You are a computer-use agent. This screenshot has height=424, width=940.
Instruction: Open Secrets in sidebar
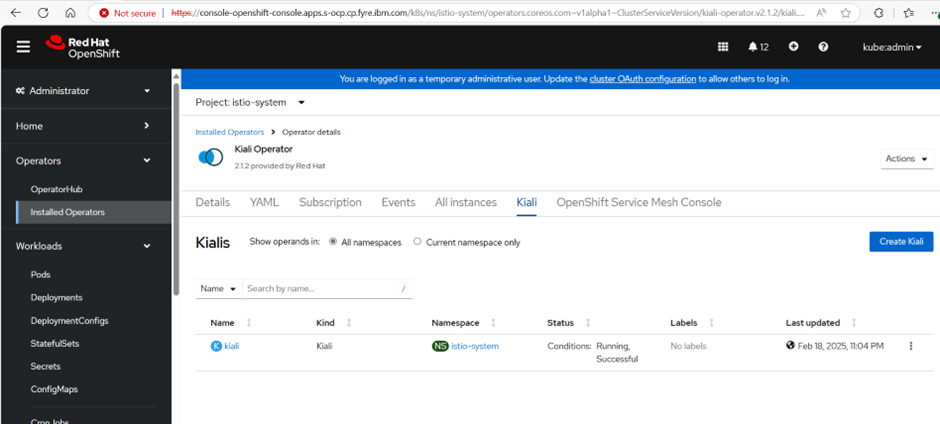[46, 366]
